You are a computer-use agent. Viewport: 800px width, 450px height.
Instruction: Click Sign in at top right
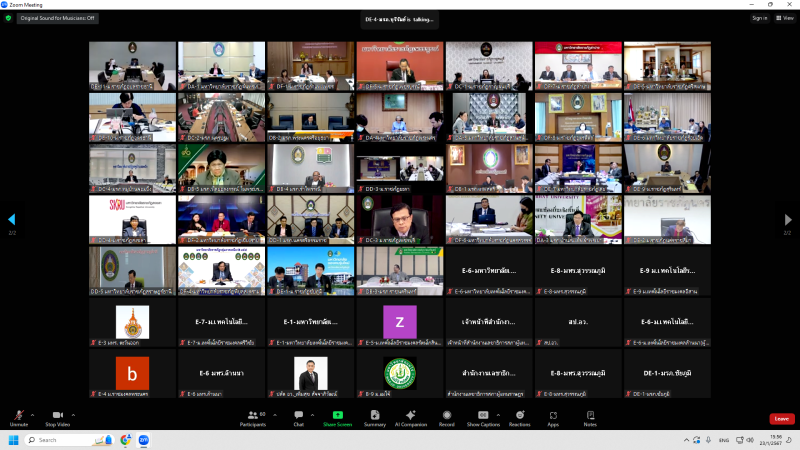(x=759, y=17)
